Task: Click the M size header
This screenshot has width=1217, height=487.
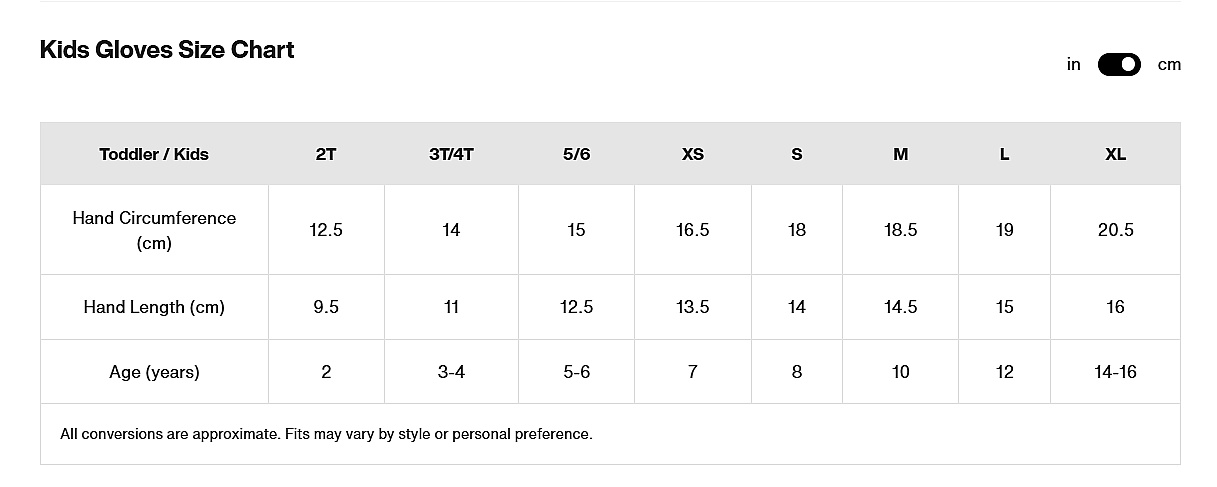Action: click(x=900, y=154)
